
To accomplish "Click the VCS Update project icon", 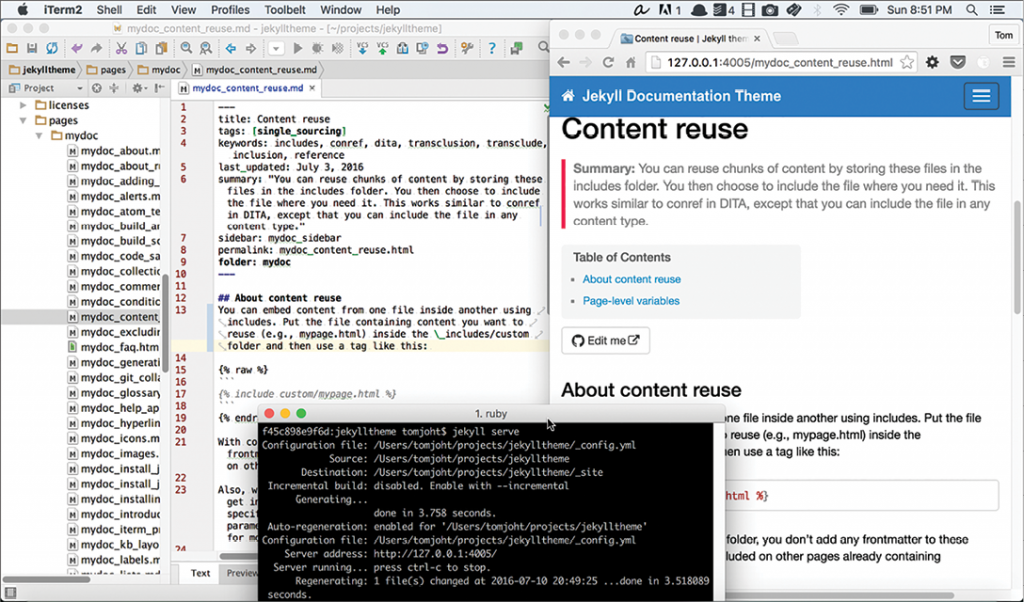I will pos(362,48).
